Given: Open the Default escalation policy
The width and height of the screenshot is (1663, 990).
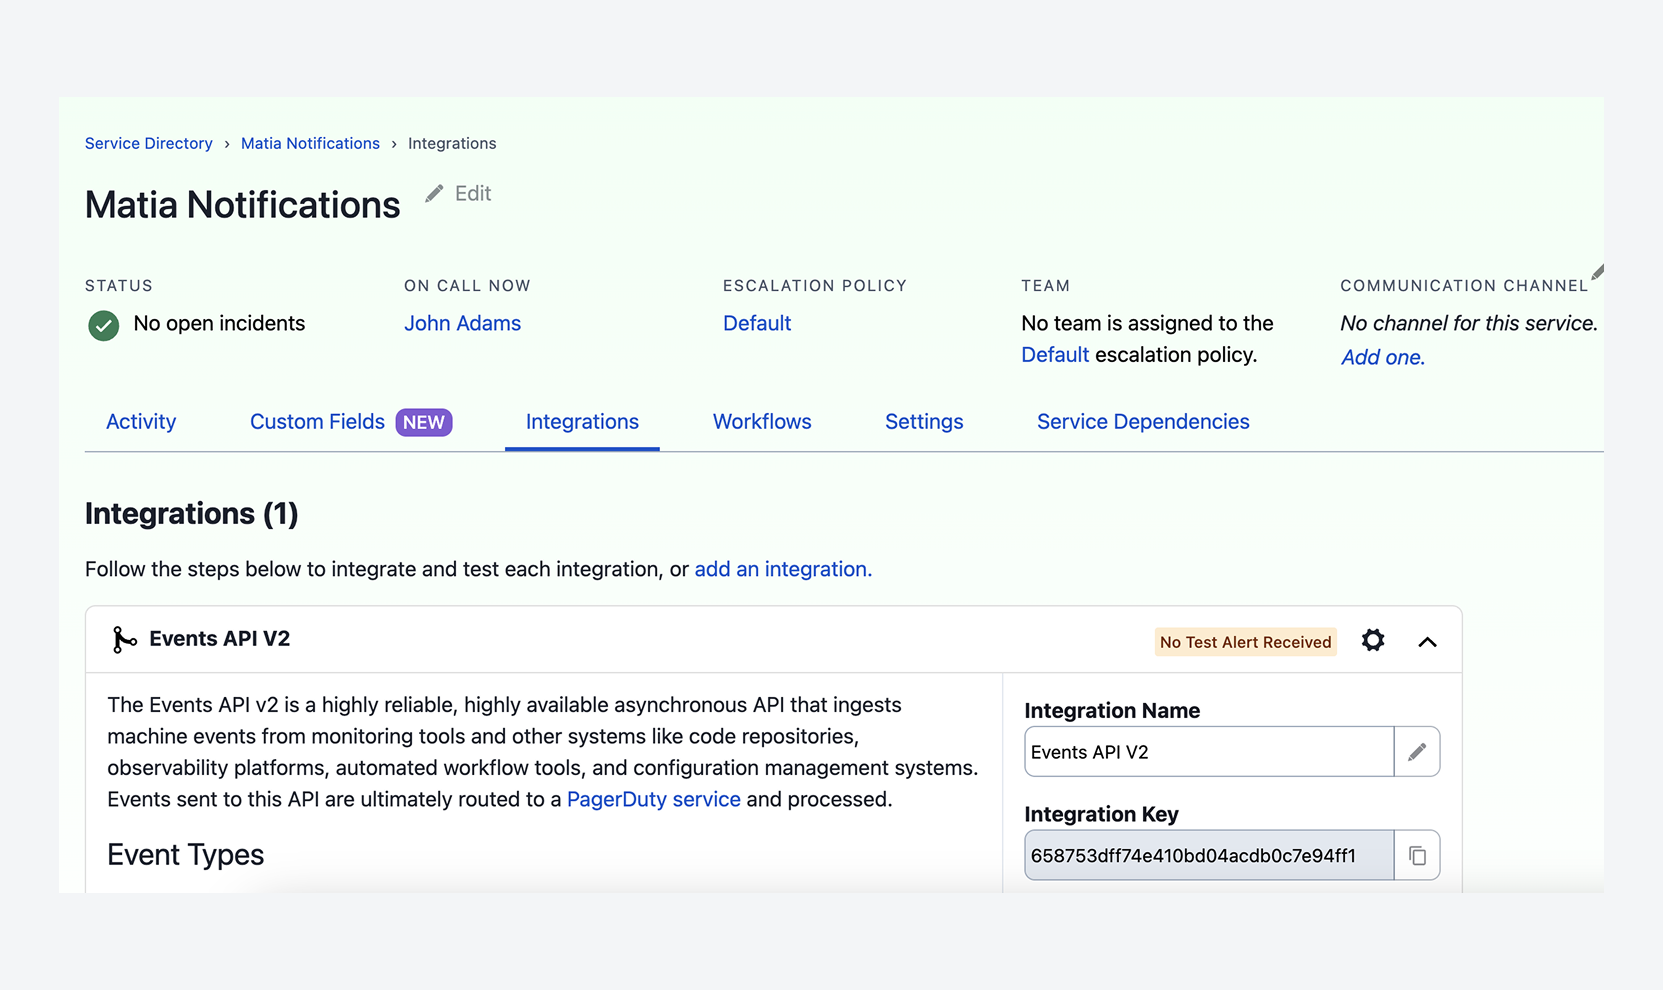Looking at the screenshot, I should click(756, 323).
